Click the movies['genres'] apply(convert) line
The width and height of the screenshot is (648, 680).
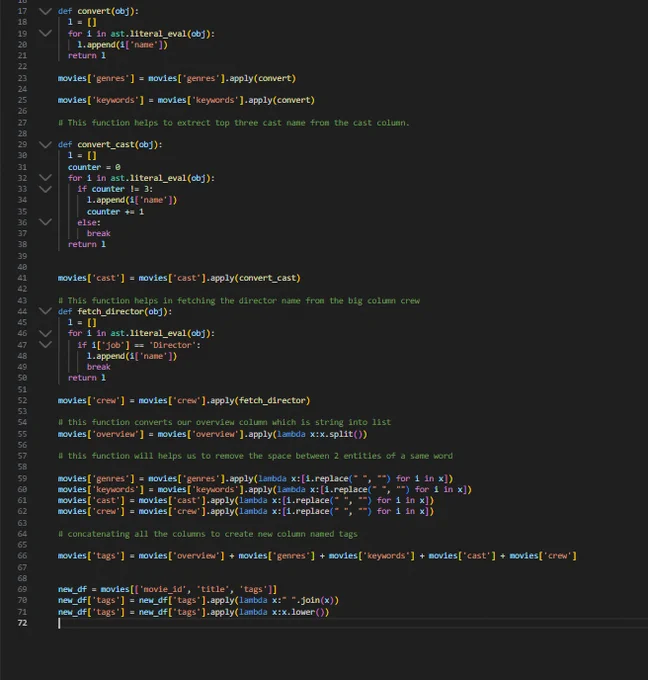pyautogui.click(x=177, y=78)
